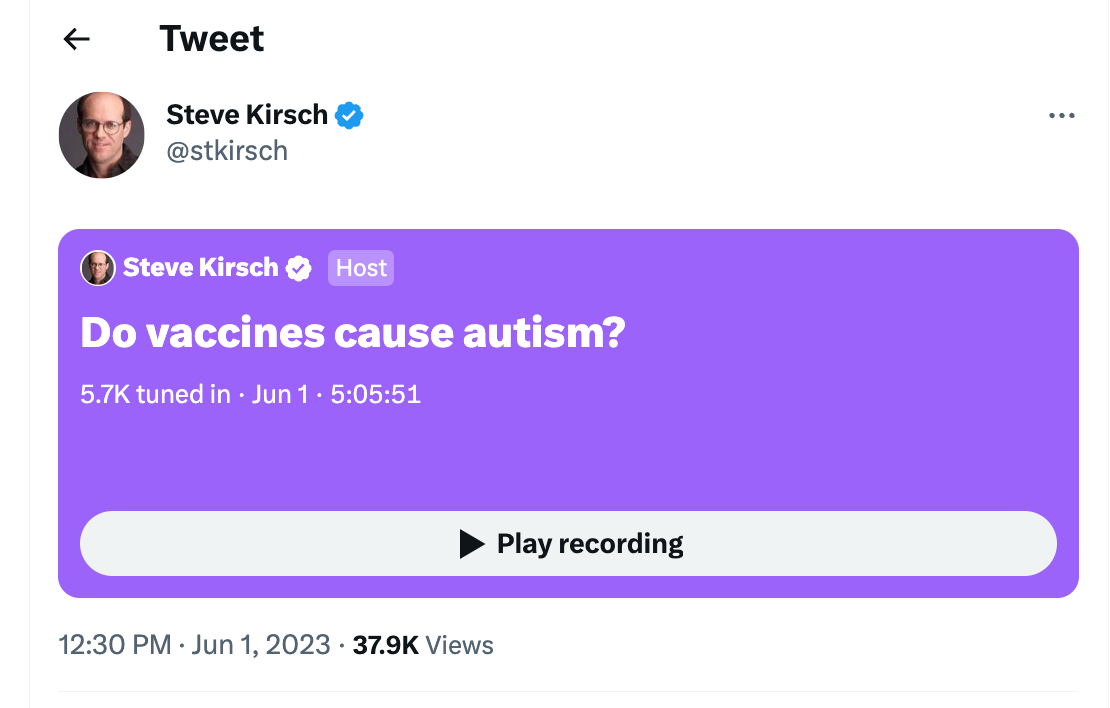Screen dimensions: 1110x708
Task: Click the Host label badge
Action: pyautogui.click(x=361, y=268)
